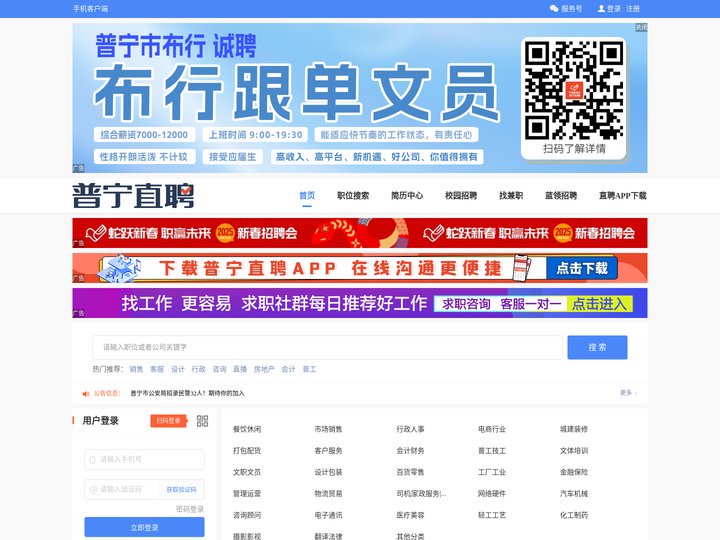Switch to 蓝领招聘 tab
This screenshot has width=720, height=540.
pos(561,196)
